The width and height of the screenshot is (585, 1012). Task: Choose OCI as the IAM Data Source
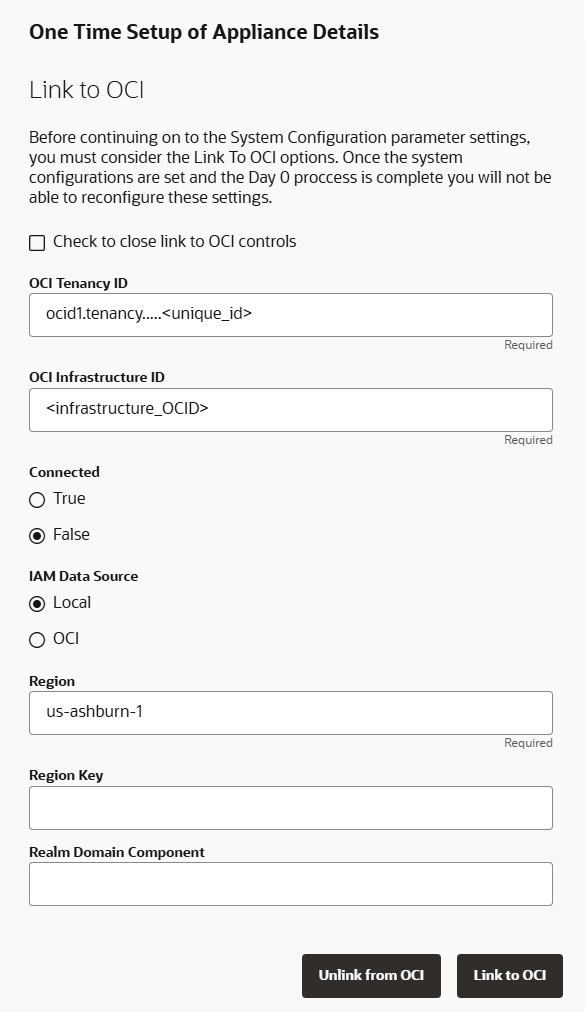point(37,639)
